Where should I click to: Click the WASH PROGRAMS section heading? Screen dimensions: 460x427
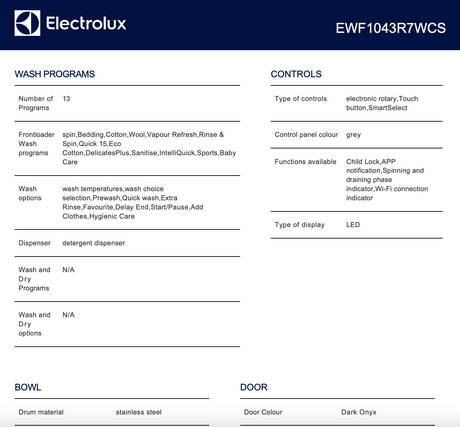55,74
